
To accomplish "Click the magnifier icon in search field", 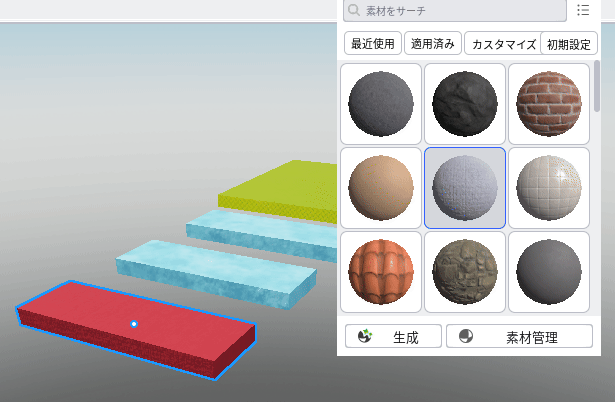I will pos(354,10).
